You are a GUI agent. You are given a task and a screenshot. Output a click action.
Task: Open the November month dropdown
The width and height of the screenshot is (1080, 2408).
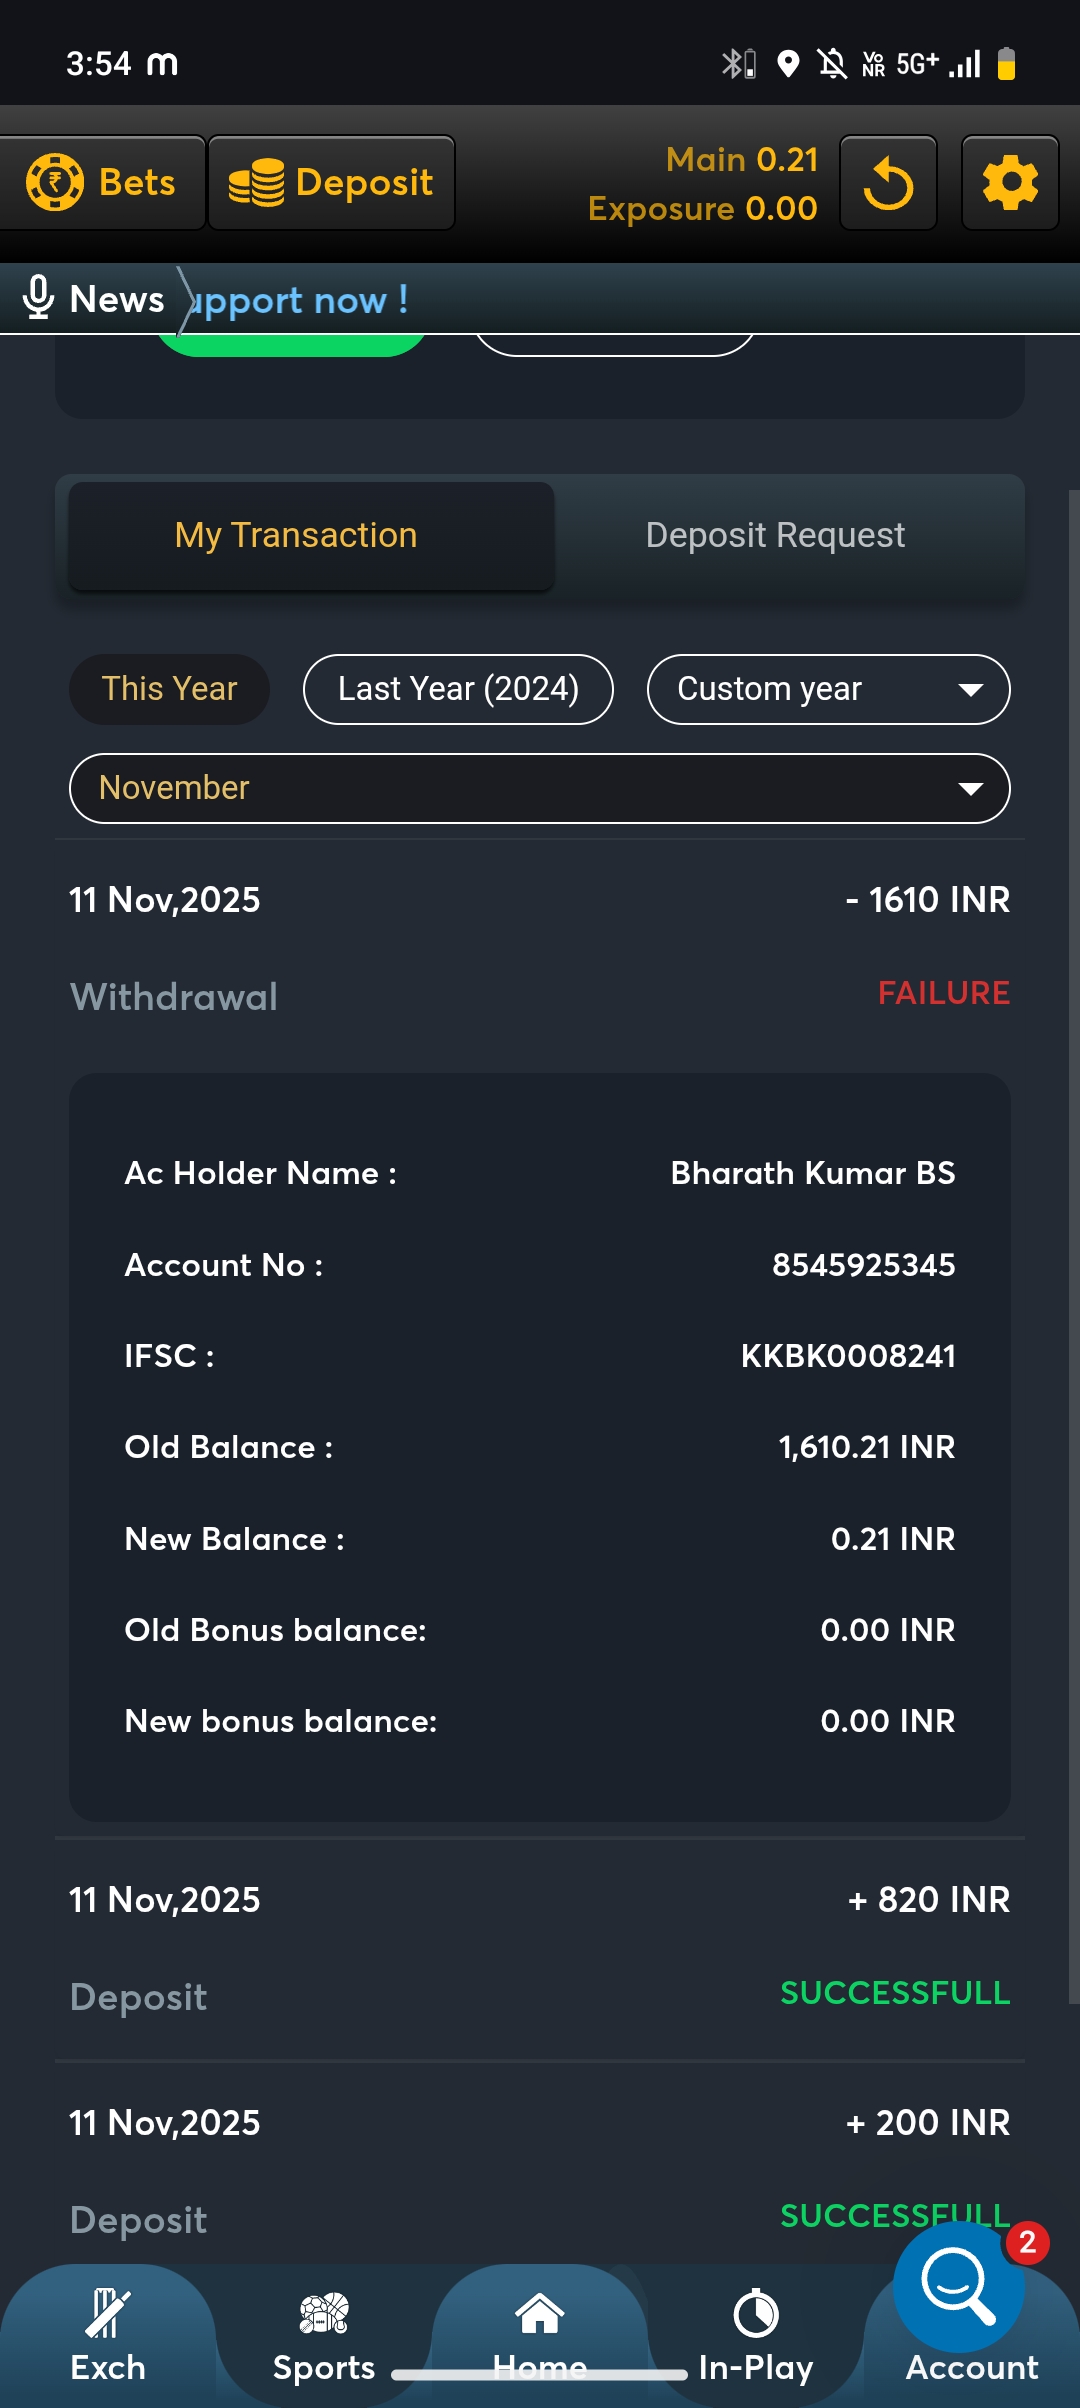(x=540, y=788)
